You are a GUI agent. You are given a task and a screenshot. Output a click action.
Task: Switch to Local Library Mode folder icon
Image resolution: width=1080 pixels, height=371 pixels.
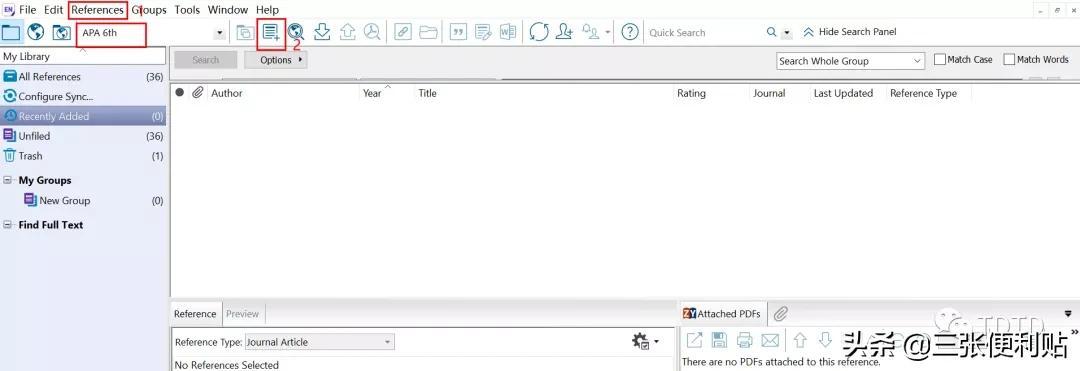(x=11, y=32)
